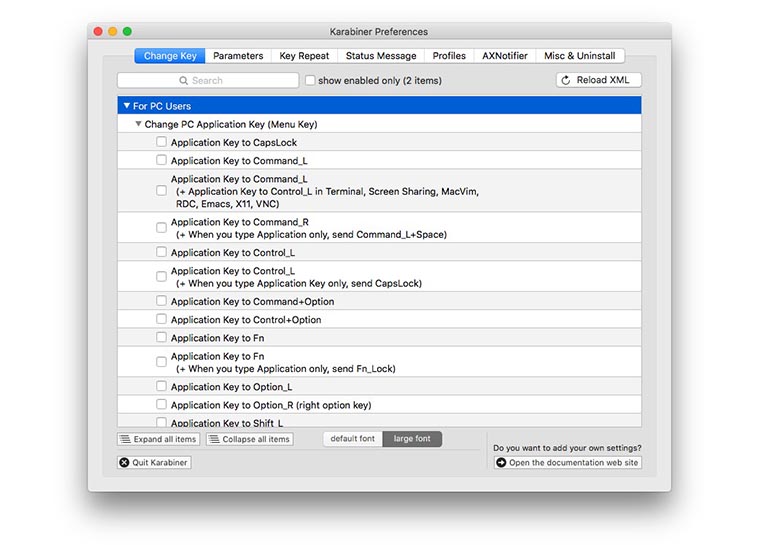Open the Parameters tab
This screenshot has width=760, height=550.
pyautogui.click(x=238, y=56)
